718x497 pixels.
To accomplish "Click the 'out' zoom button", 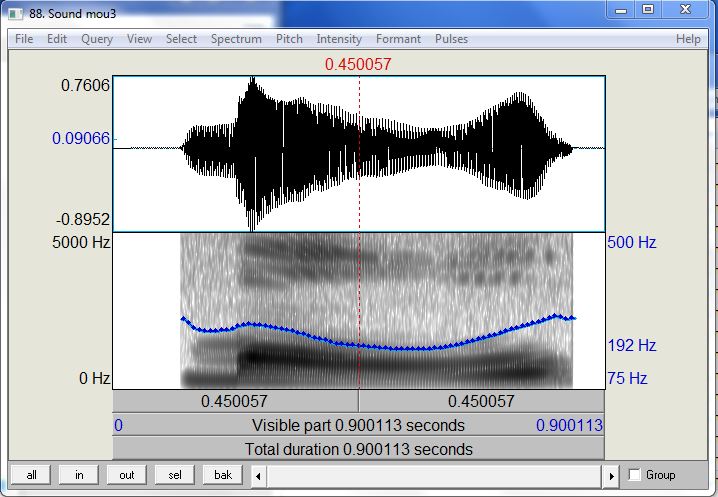I will (127, 475).
